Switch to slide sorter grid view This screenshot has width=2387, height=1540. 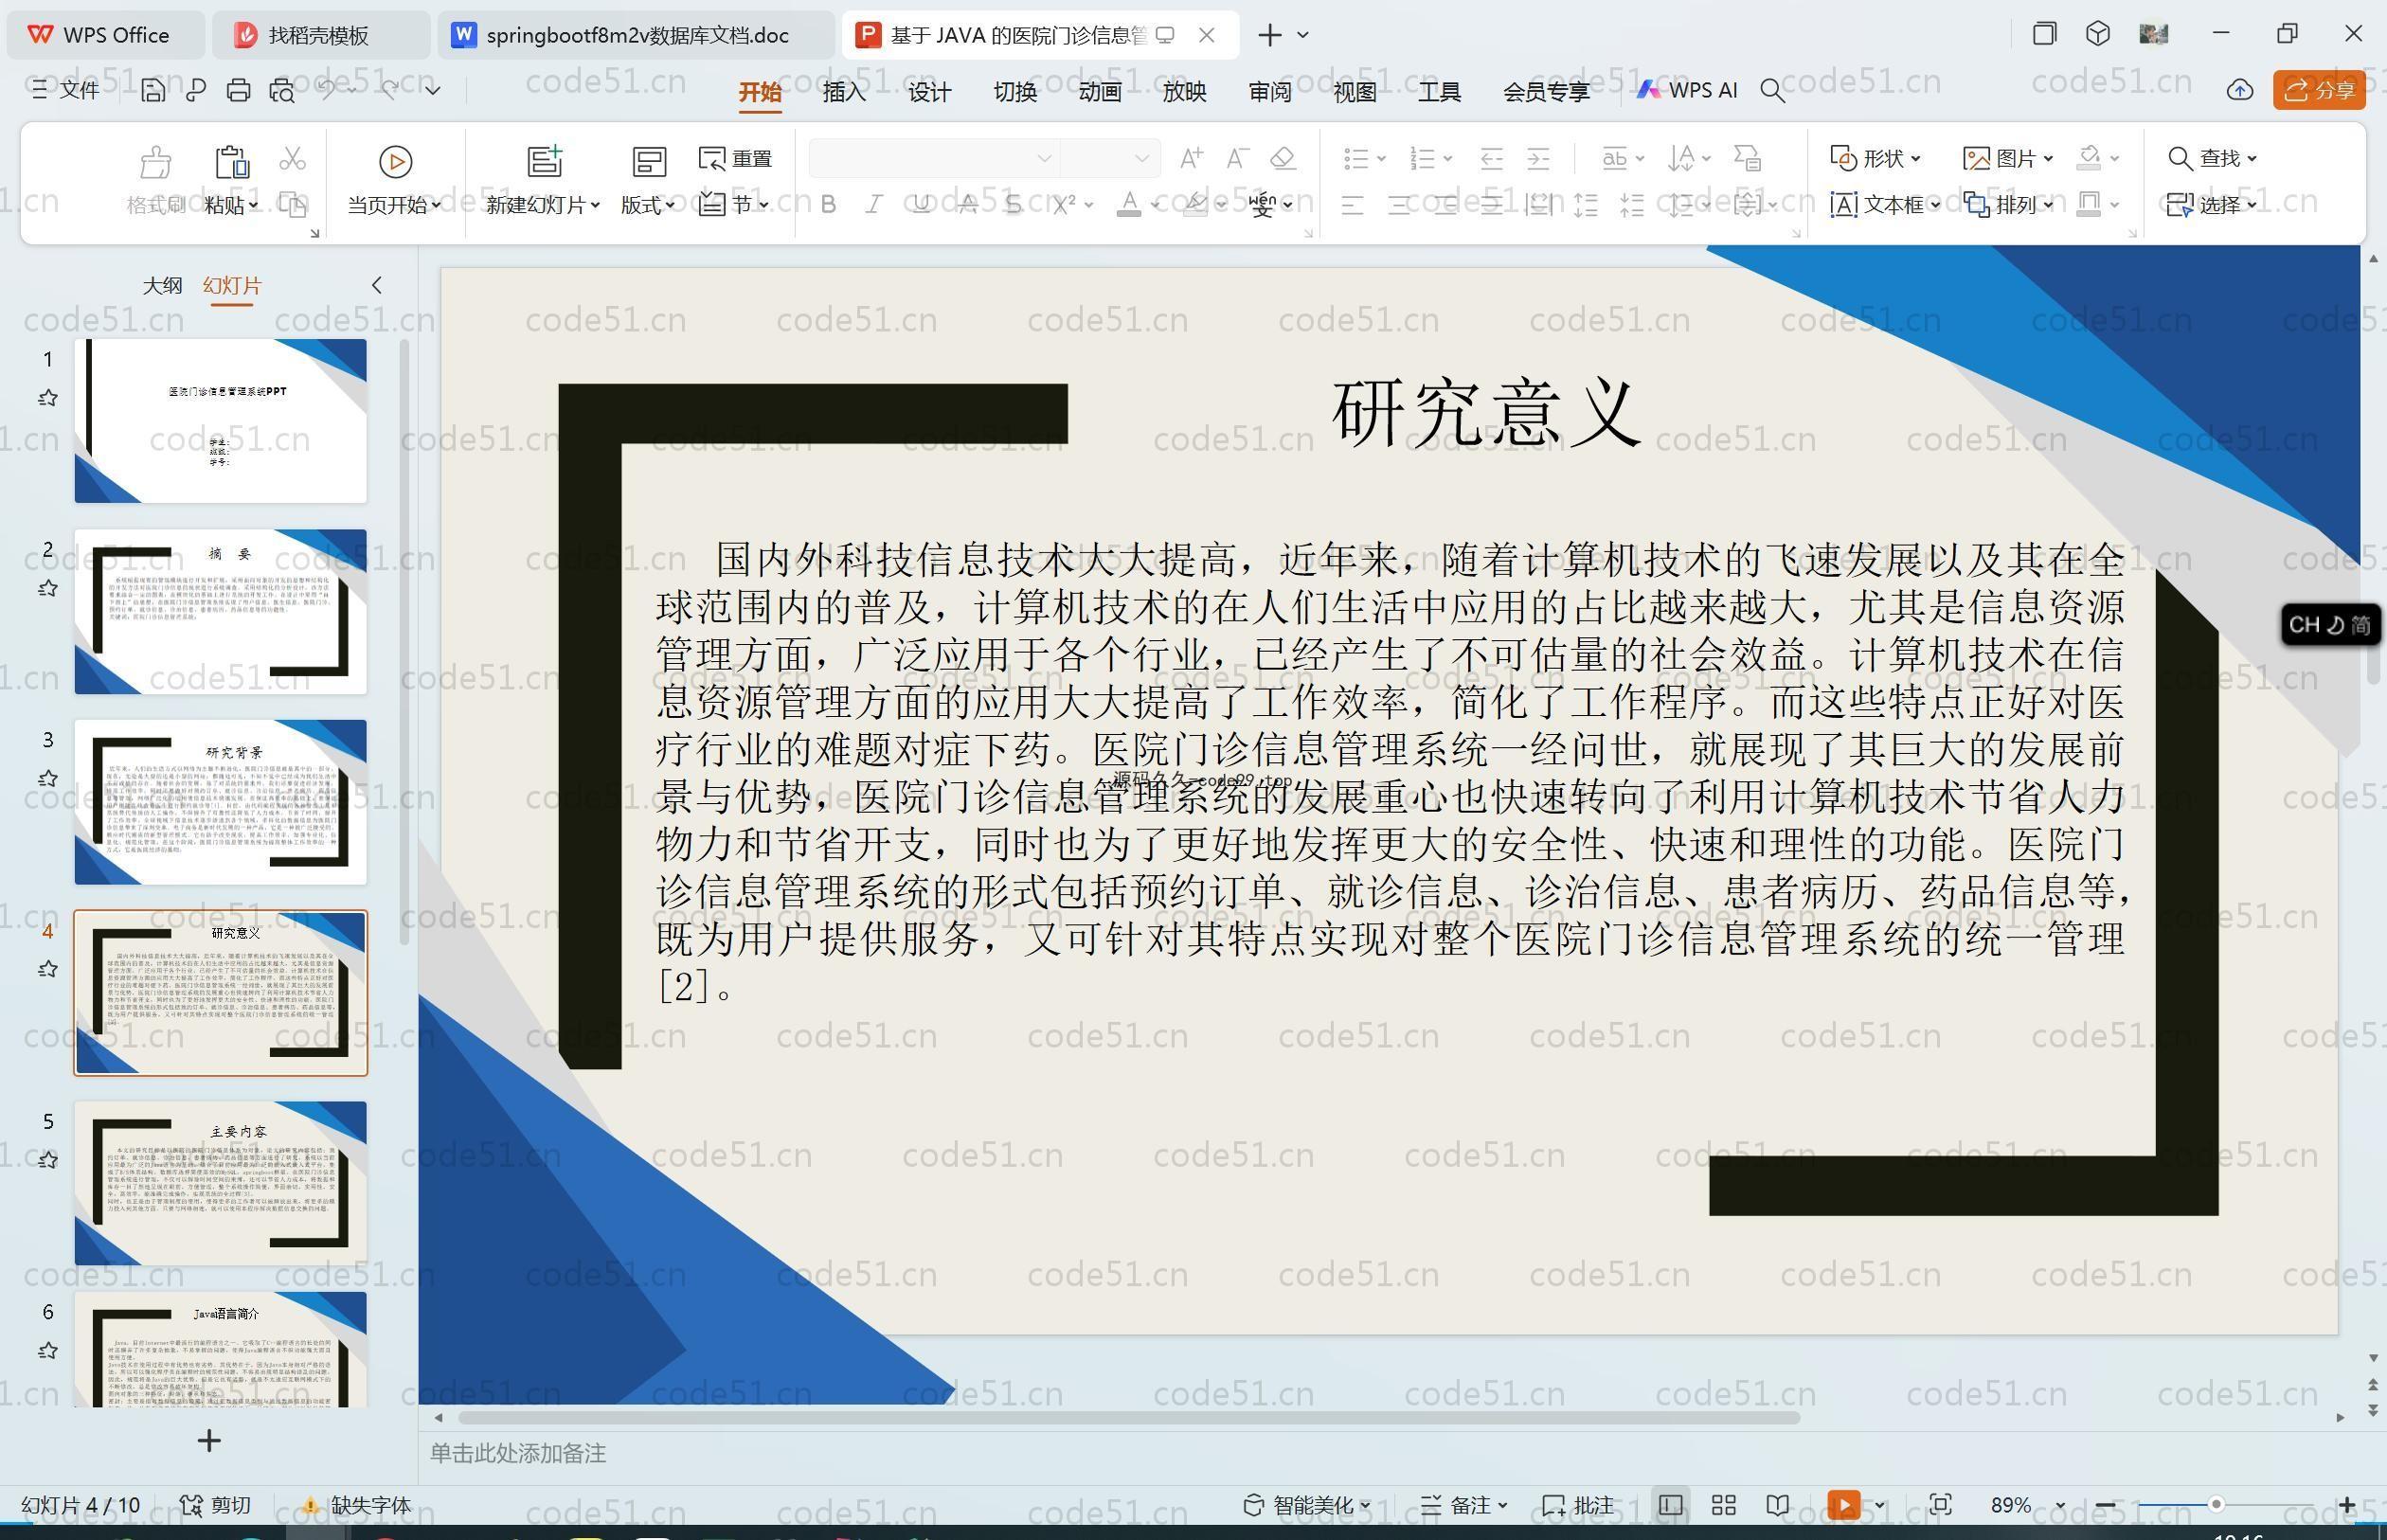tap(1723, 1505)
